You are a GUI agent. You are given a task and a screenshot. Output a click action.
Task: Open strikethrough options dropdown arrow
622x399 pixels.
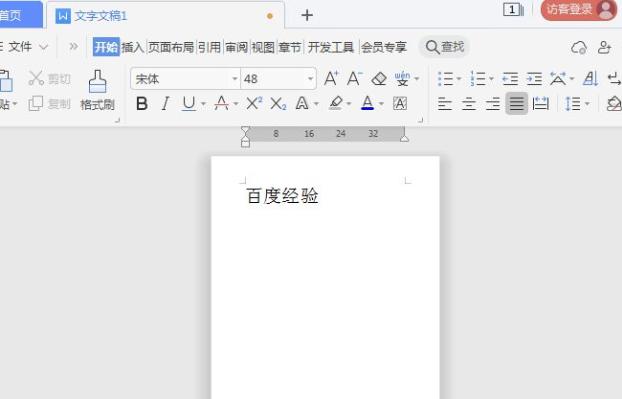click(x=236, y=104)
